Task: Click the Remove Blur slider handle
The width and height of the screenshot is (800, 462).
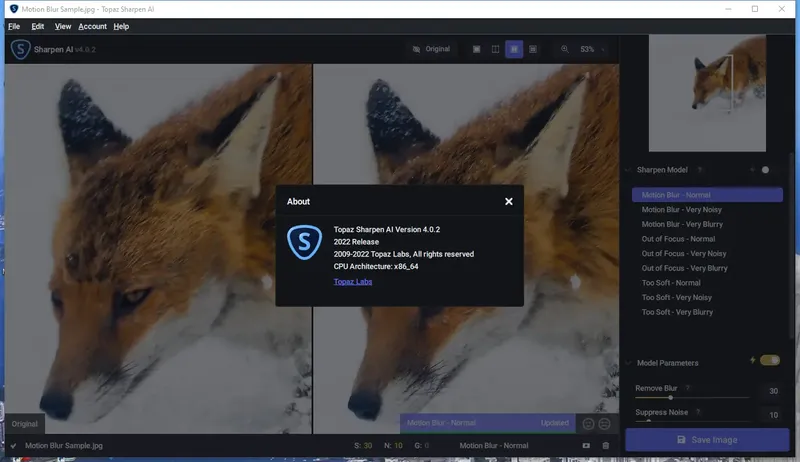Action: 670,397
